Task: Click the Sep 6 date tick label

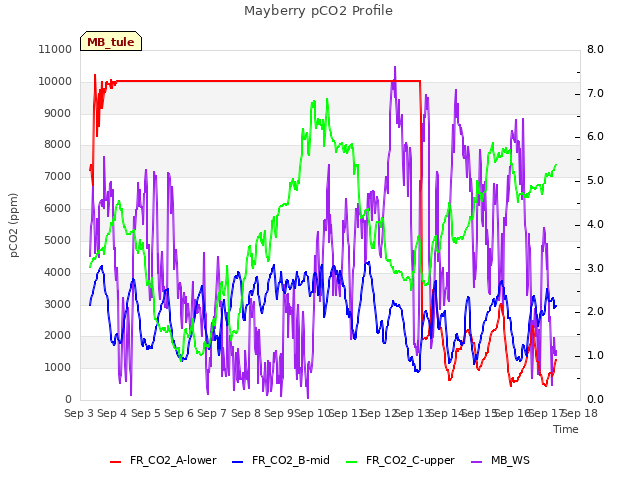Action: [x=179, y=413]
